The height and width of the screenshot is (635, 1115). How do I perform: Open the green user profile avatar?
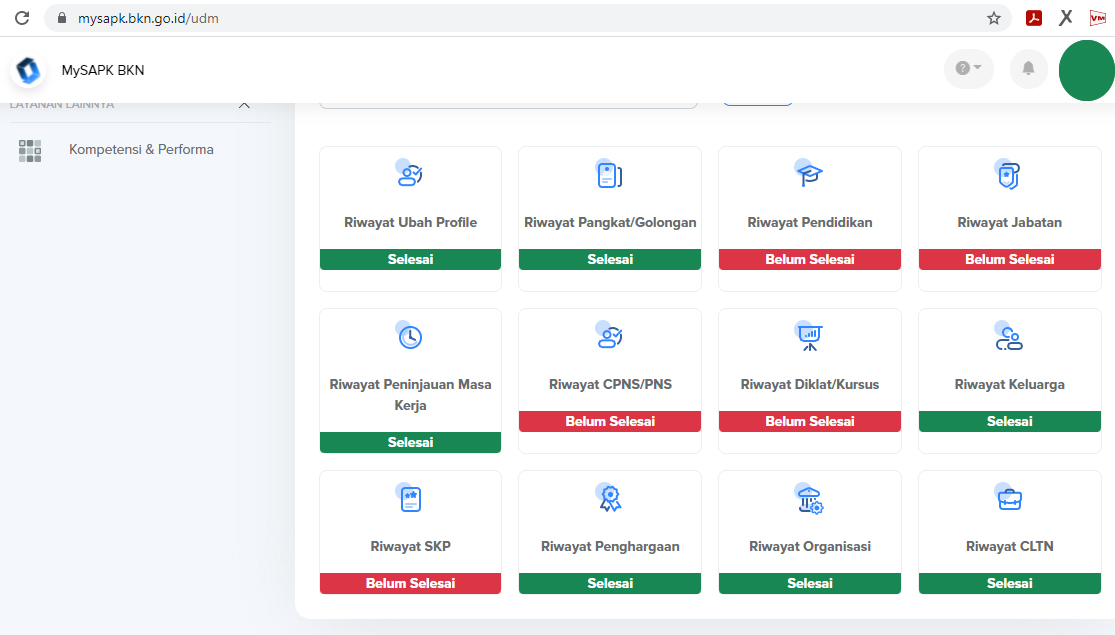pos(1087,70)
